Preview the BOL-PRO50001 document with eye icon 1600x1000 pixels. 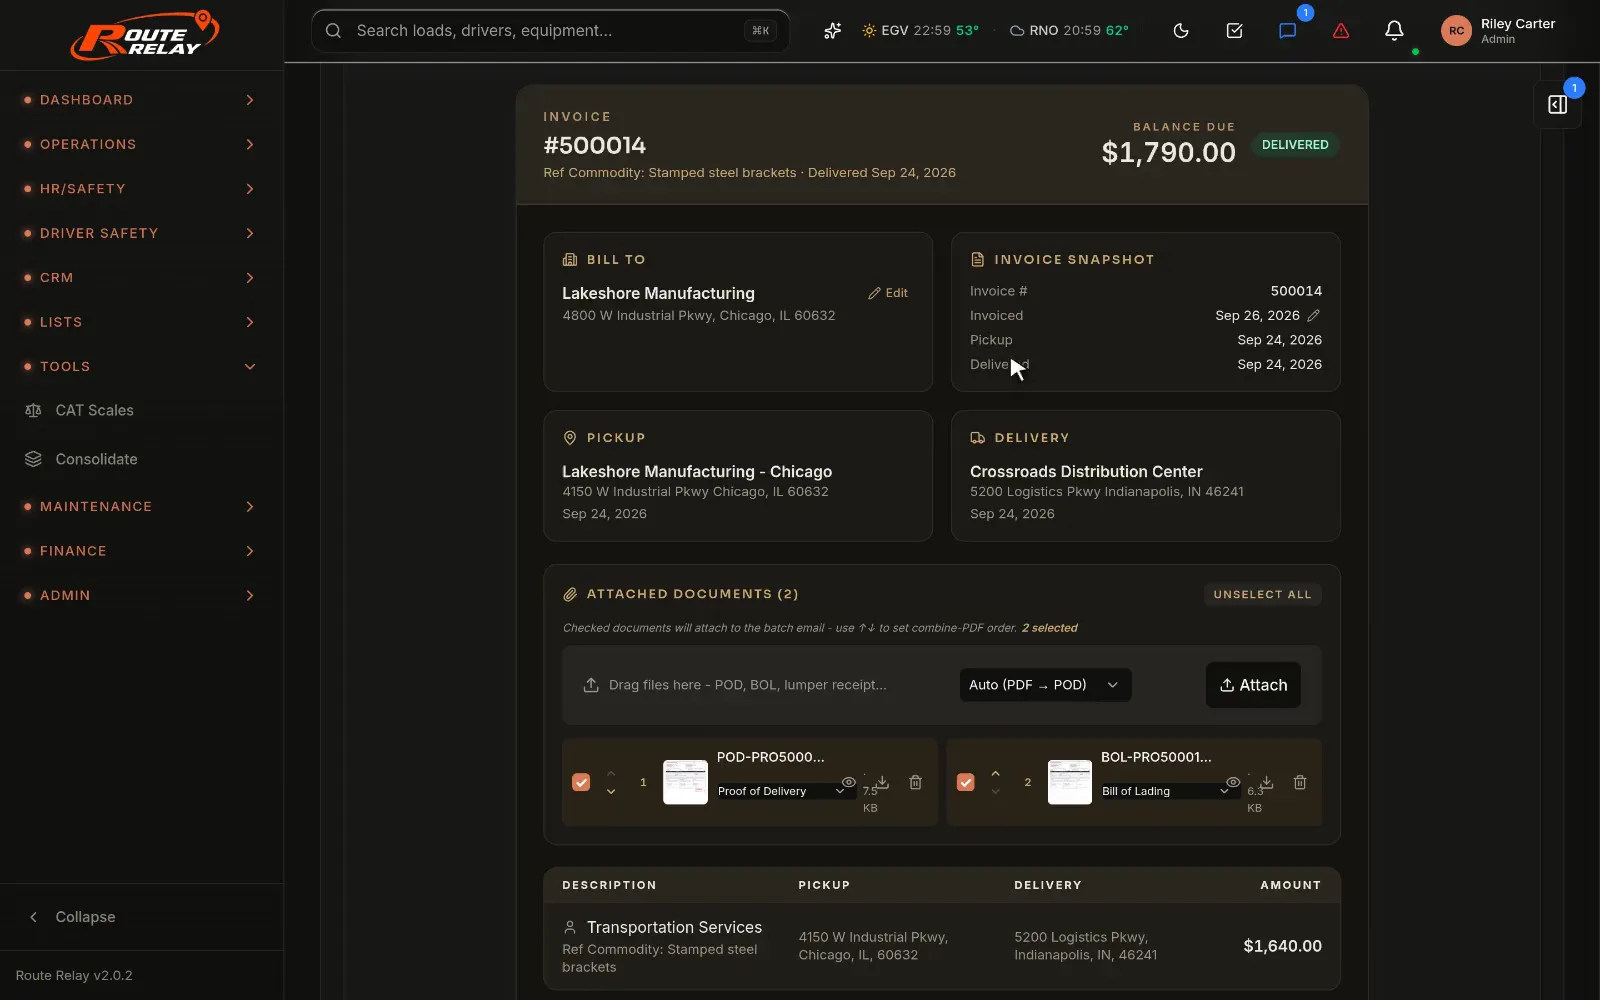(x=1233, y=782)
